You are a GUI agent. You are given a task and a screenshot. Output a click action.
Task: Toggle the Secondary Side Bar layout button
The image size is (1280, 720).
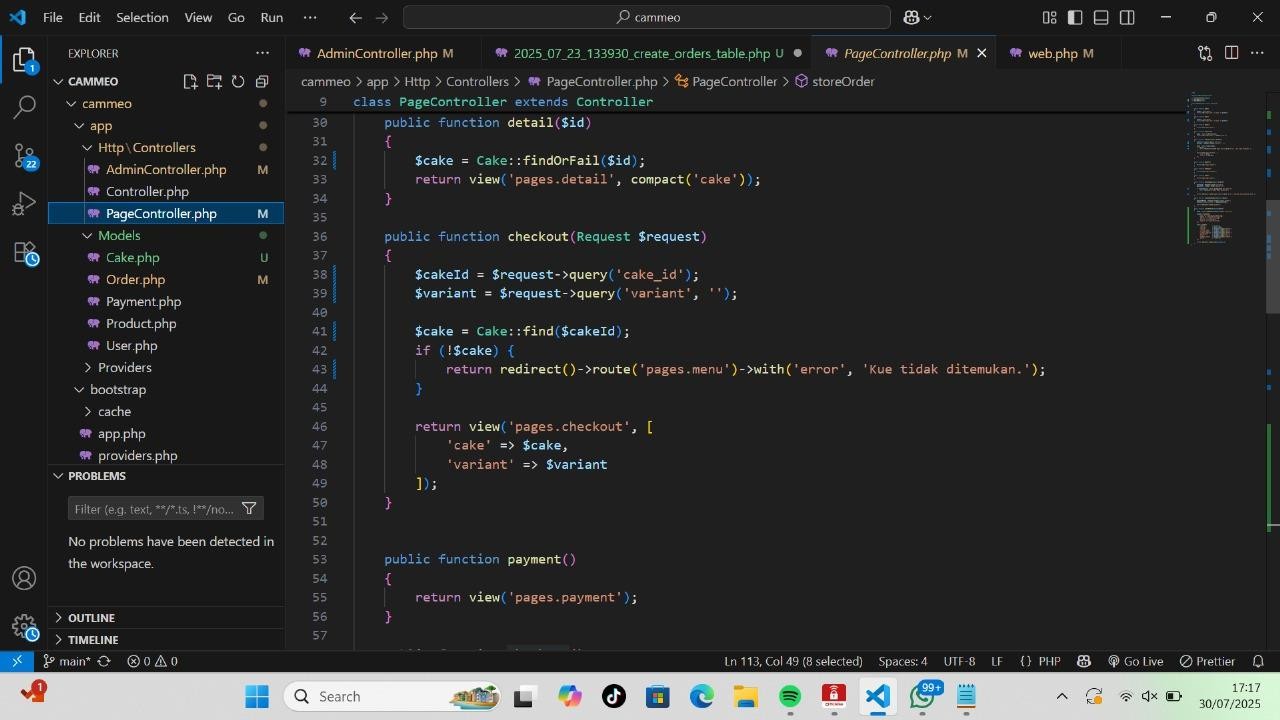[x=1127, y=17]
